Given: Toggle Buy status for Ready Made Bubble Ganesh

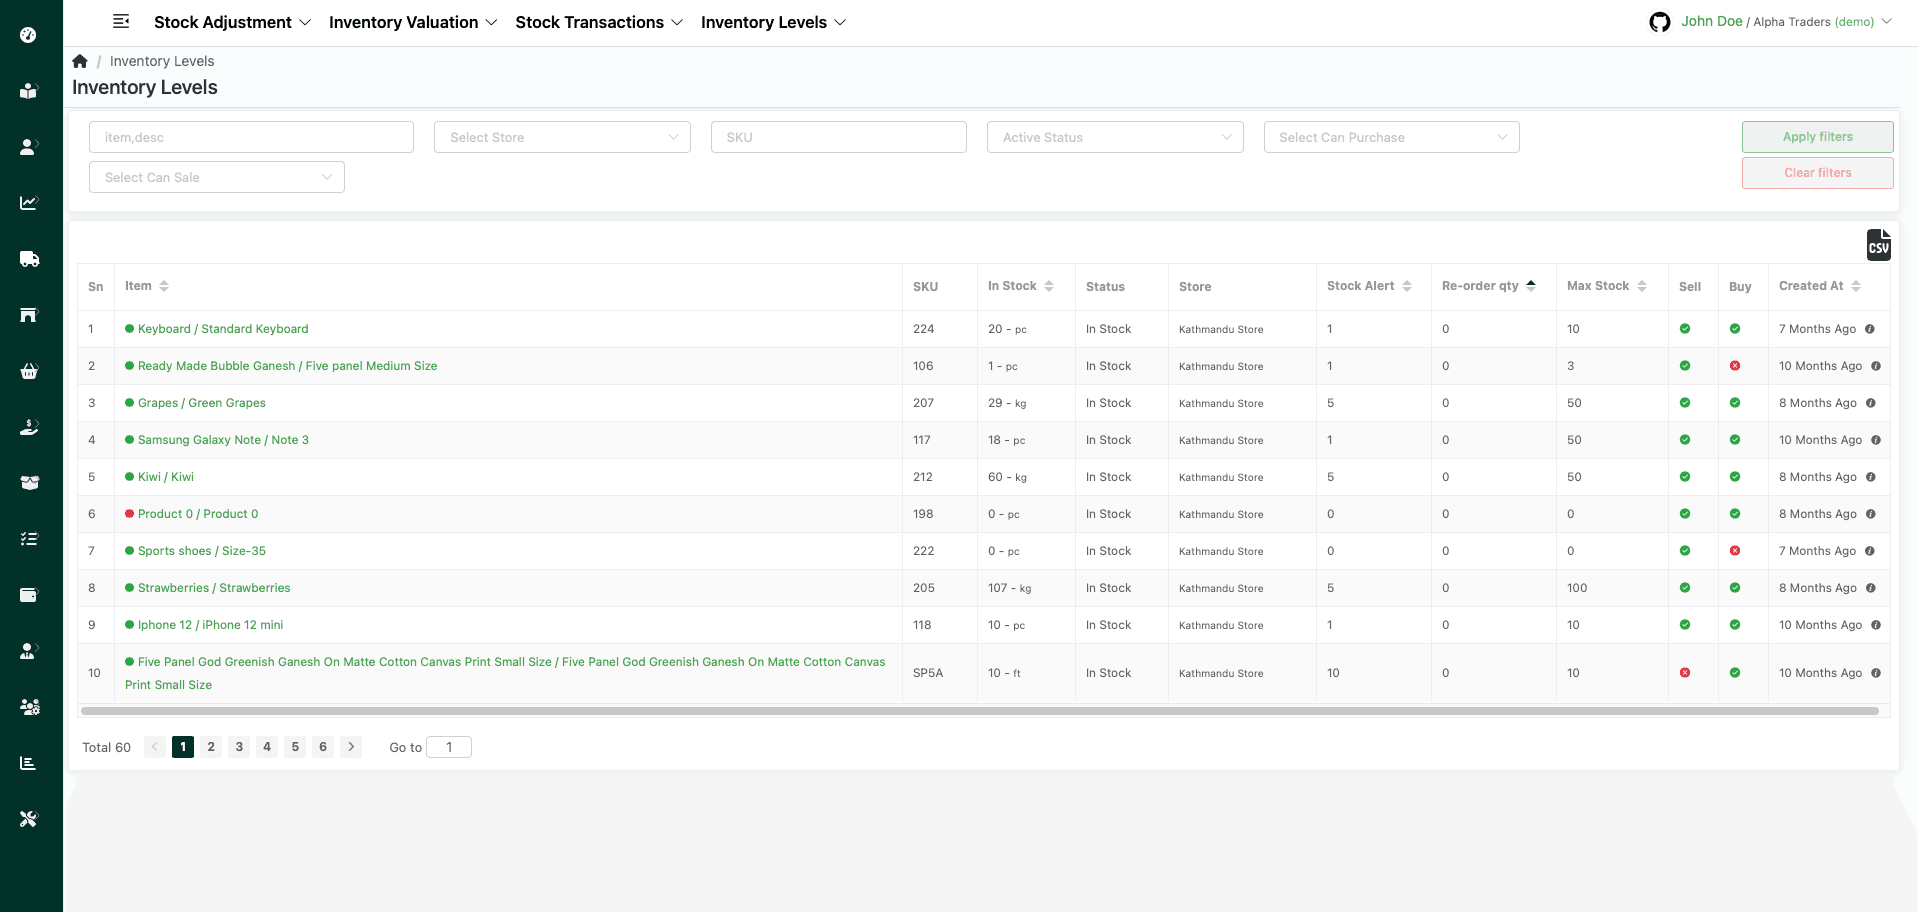Looking at the screenshot, I should coord(1735,366).
